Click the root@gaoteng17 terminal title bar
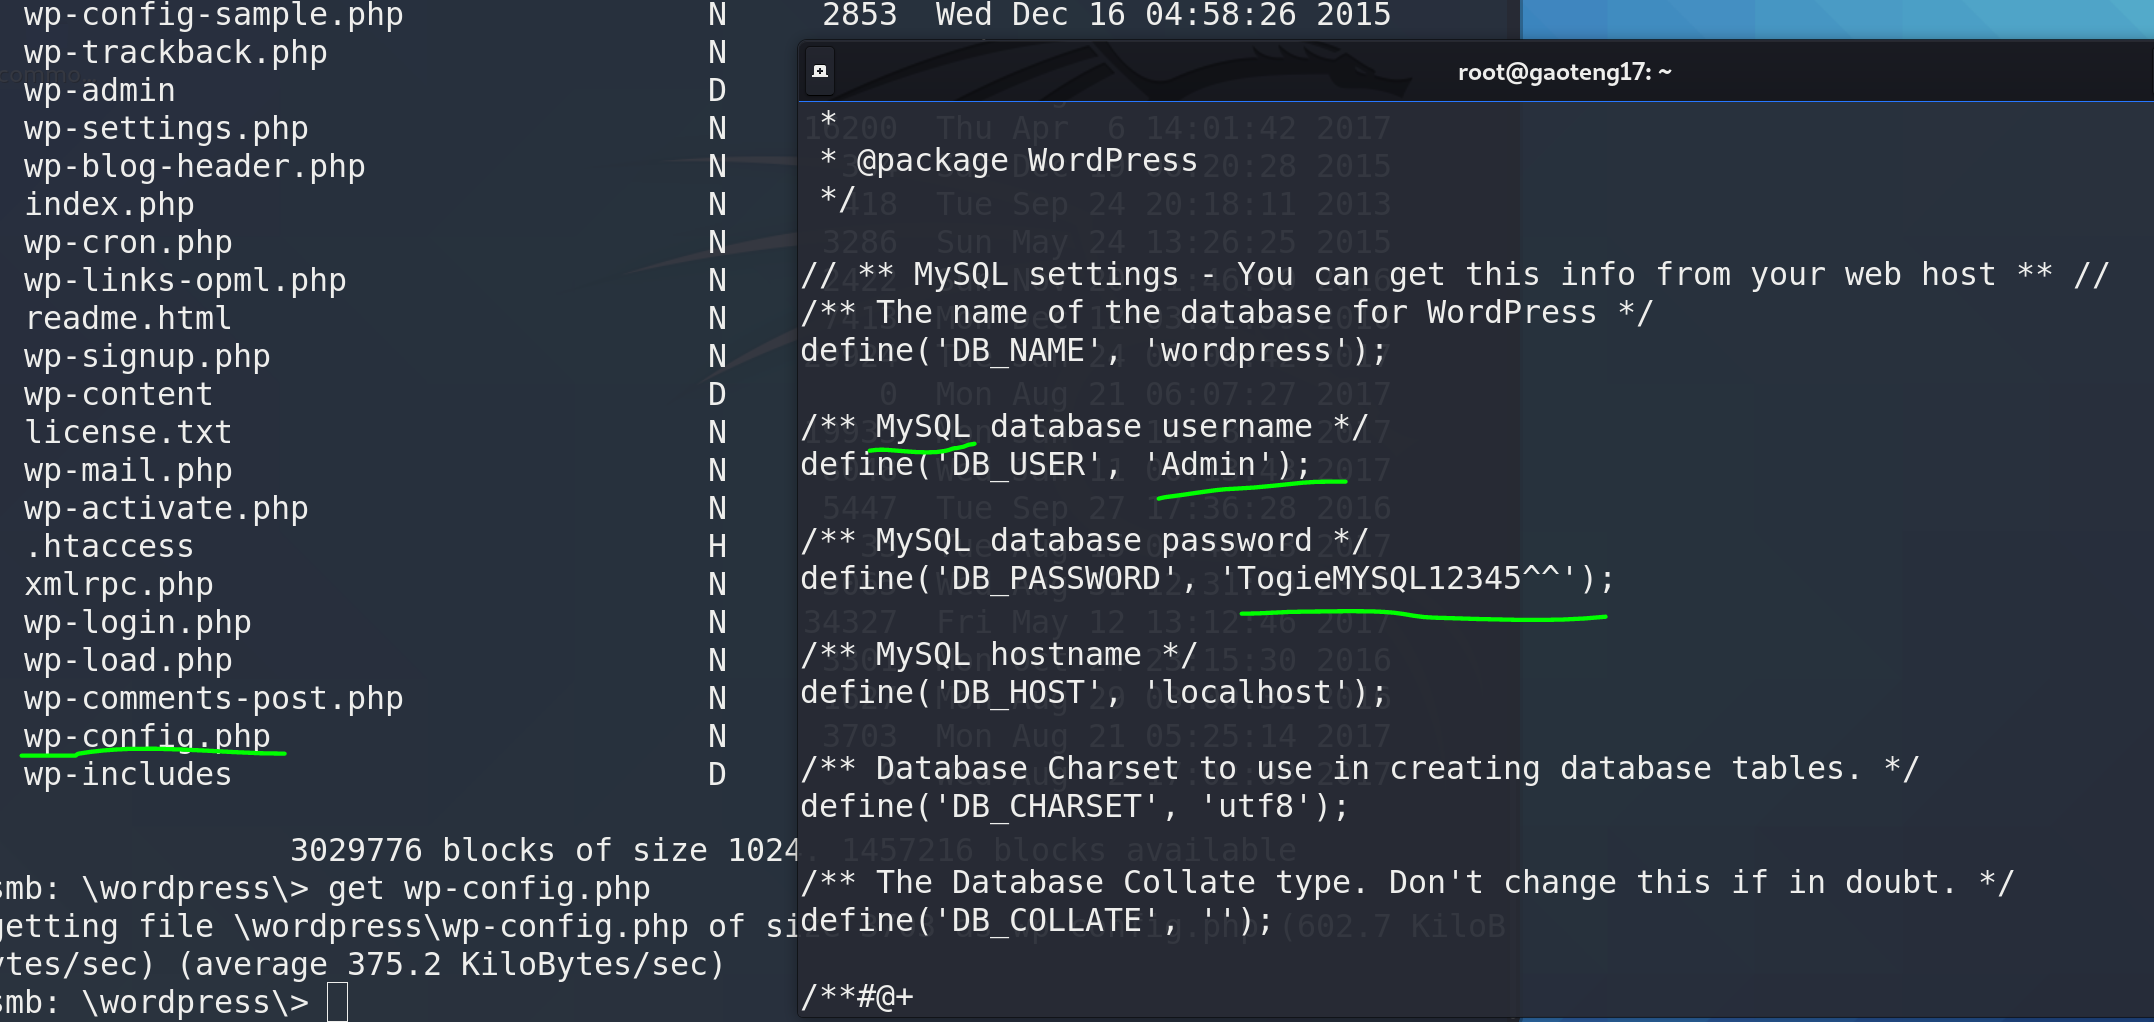This screenshot has width=2154, height=1022. (1563, 72)
